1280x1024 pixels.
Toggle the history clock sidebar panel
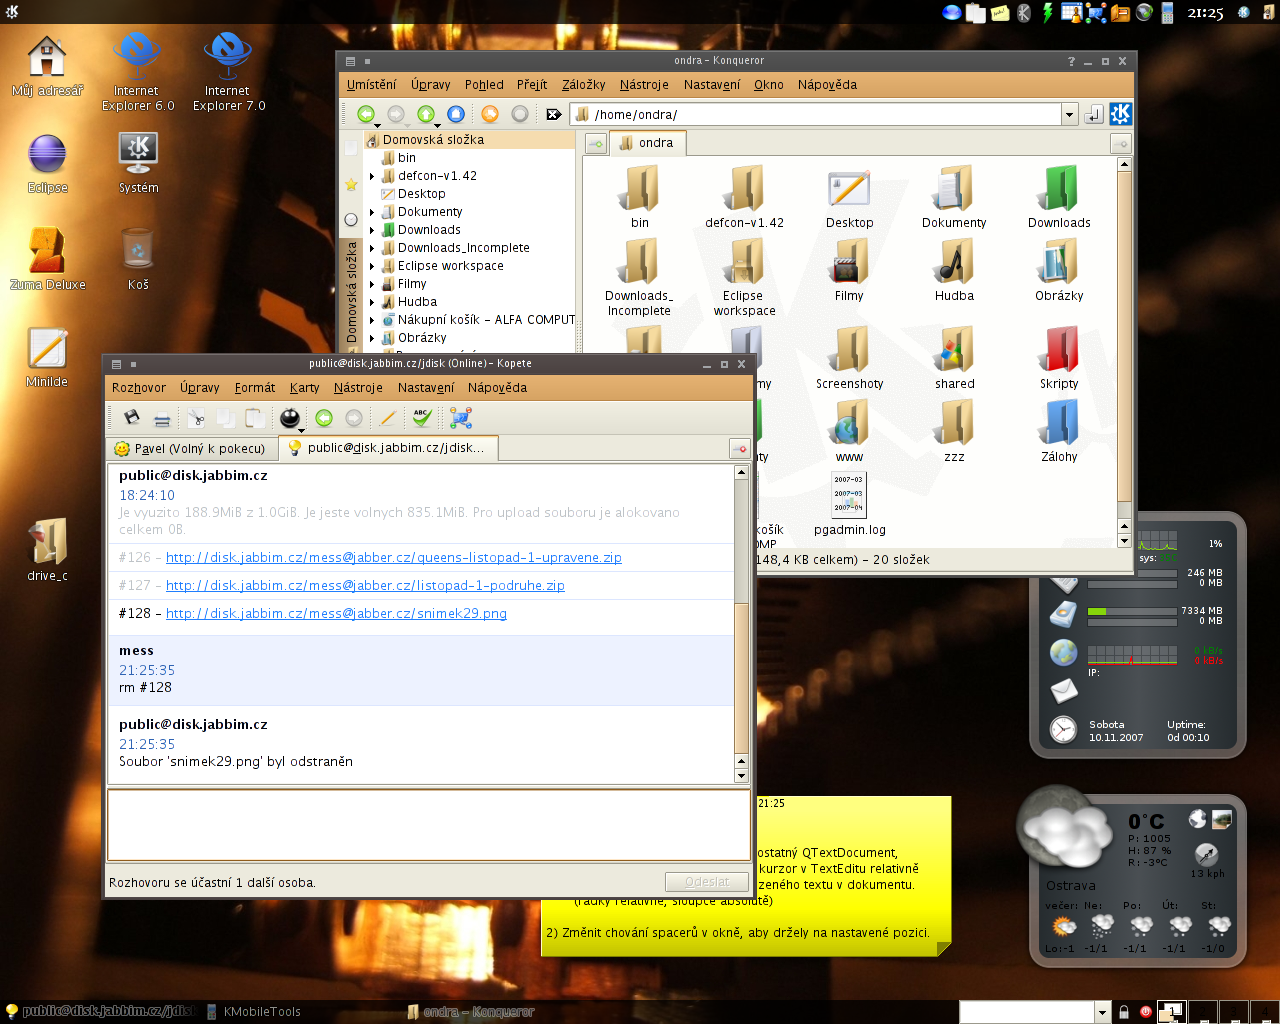pos(351,219)
